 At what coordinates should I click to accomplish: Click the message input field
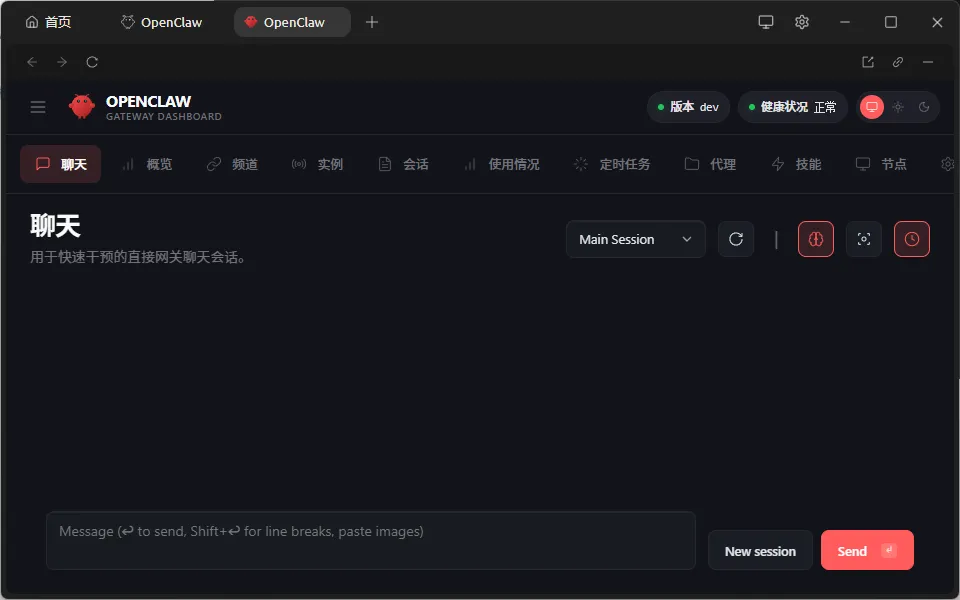click(x=370, y=540)
